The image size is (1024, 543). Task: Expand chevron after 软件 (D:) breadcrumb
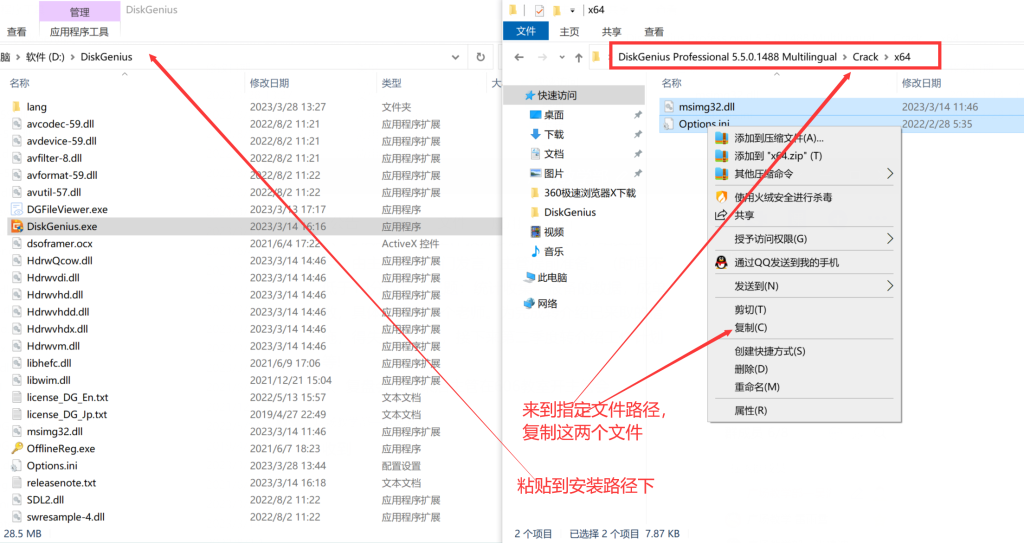(x=72, y=57)
